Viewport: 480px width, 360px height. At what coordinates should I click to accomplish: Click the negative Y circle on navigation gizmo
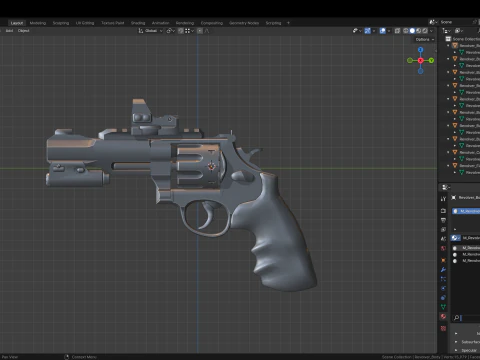[410, 60]
